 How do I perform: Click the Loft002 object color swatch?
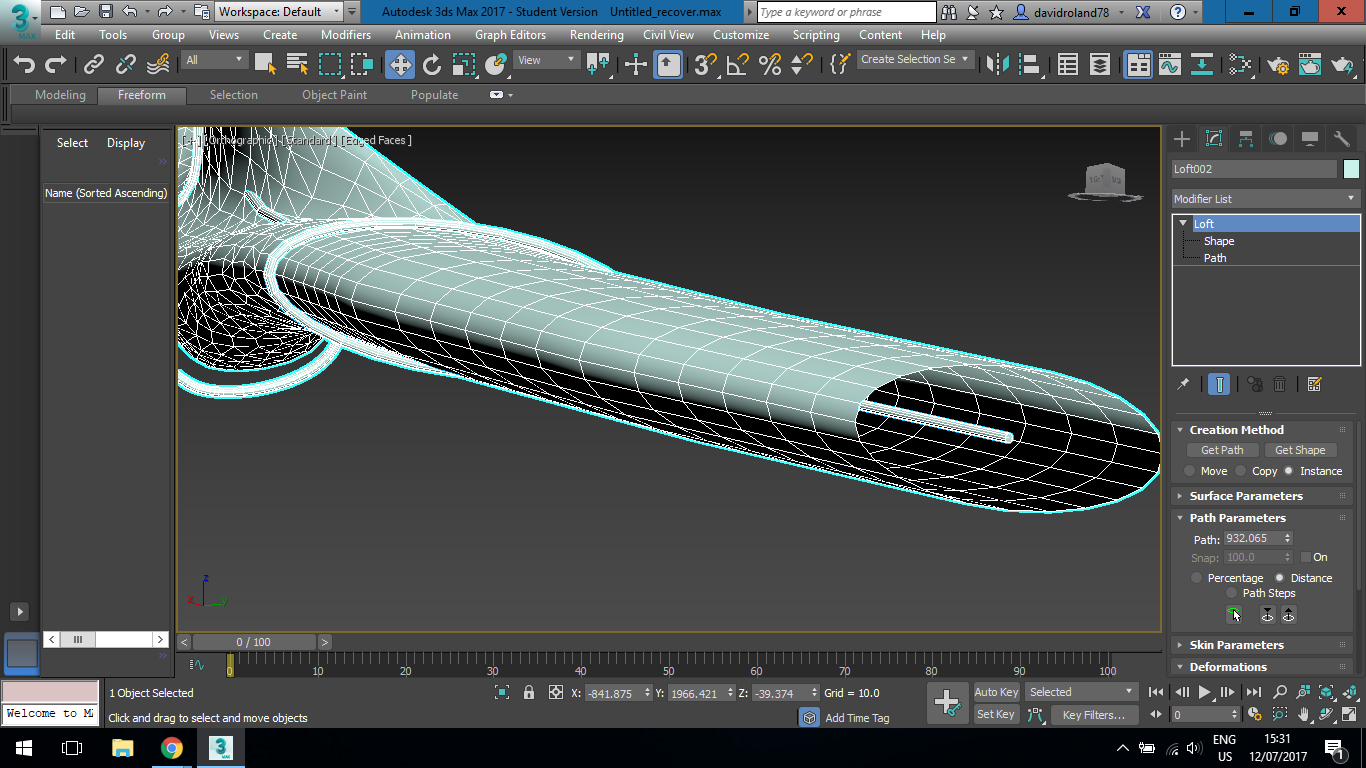point(1351,169)
